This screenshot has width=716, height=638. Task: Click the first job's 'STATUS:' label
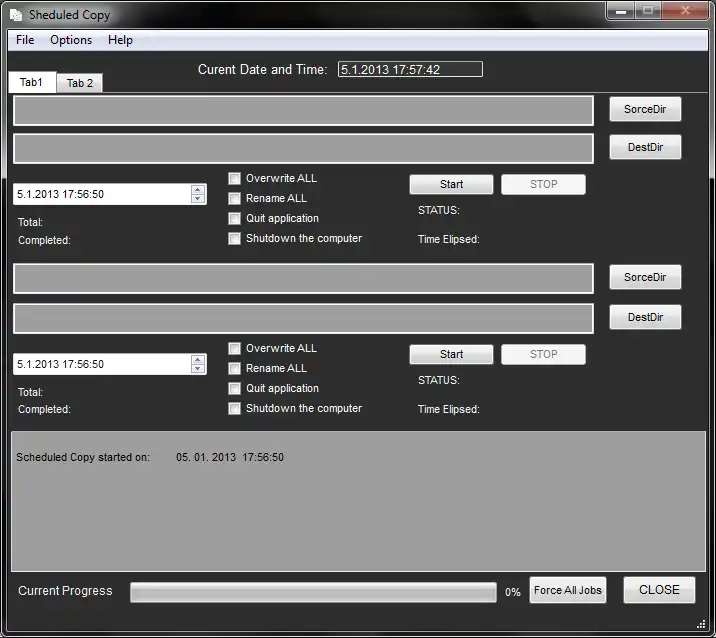tap(438, 211)
